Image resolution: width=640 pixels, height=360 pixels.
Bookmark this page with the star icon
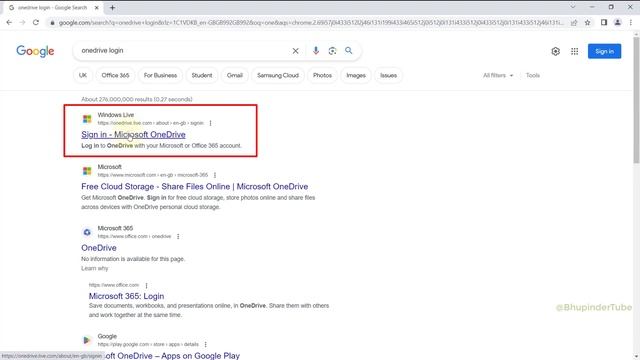[587, 23]
